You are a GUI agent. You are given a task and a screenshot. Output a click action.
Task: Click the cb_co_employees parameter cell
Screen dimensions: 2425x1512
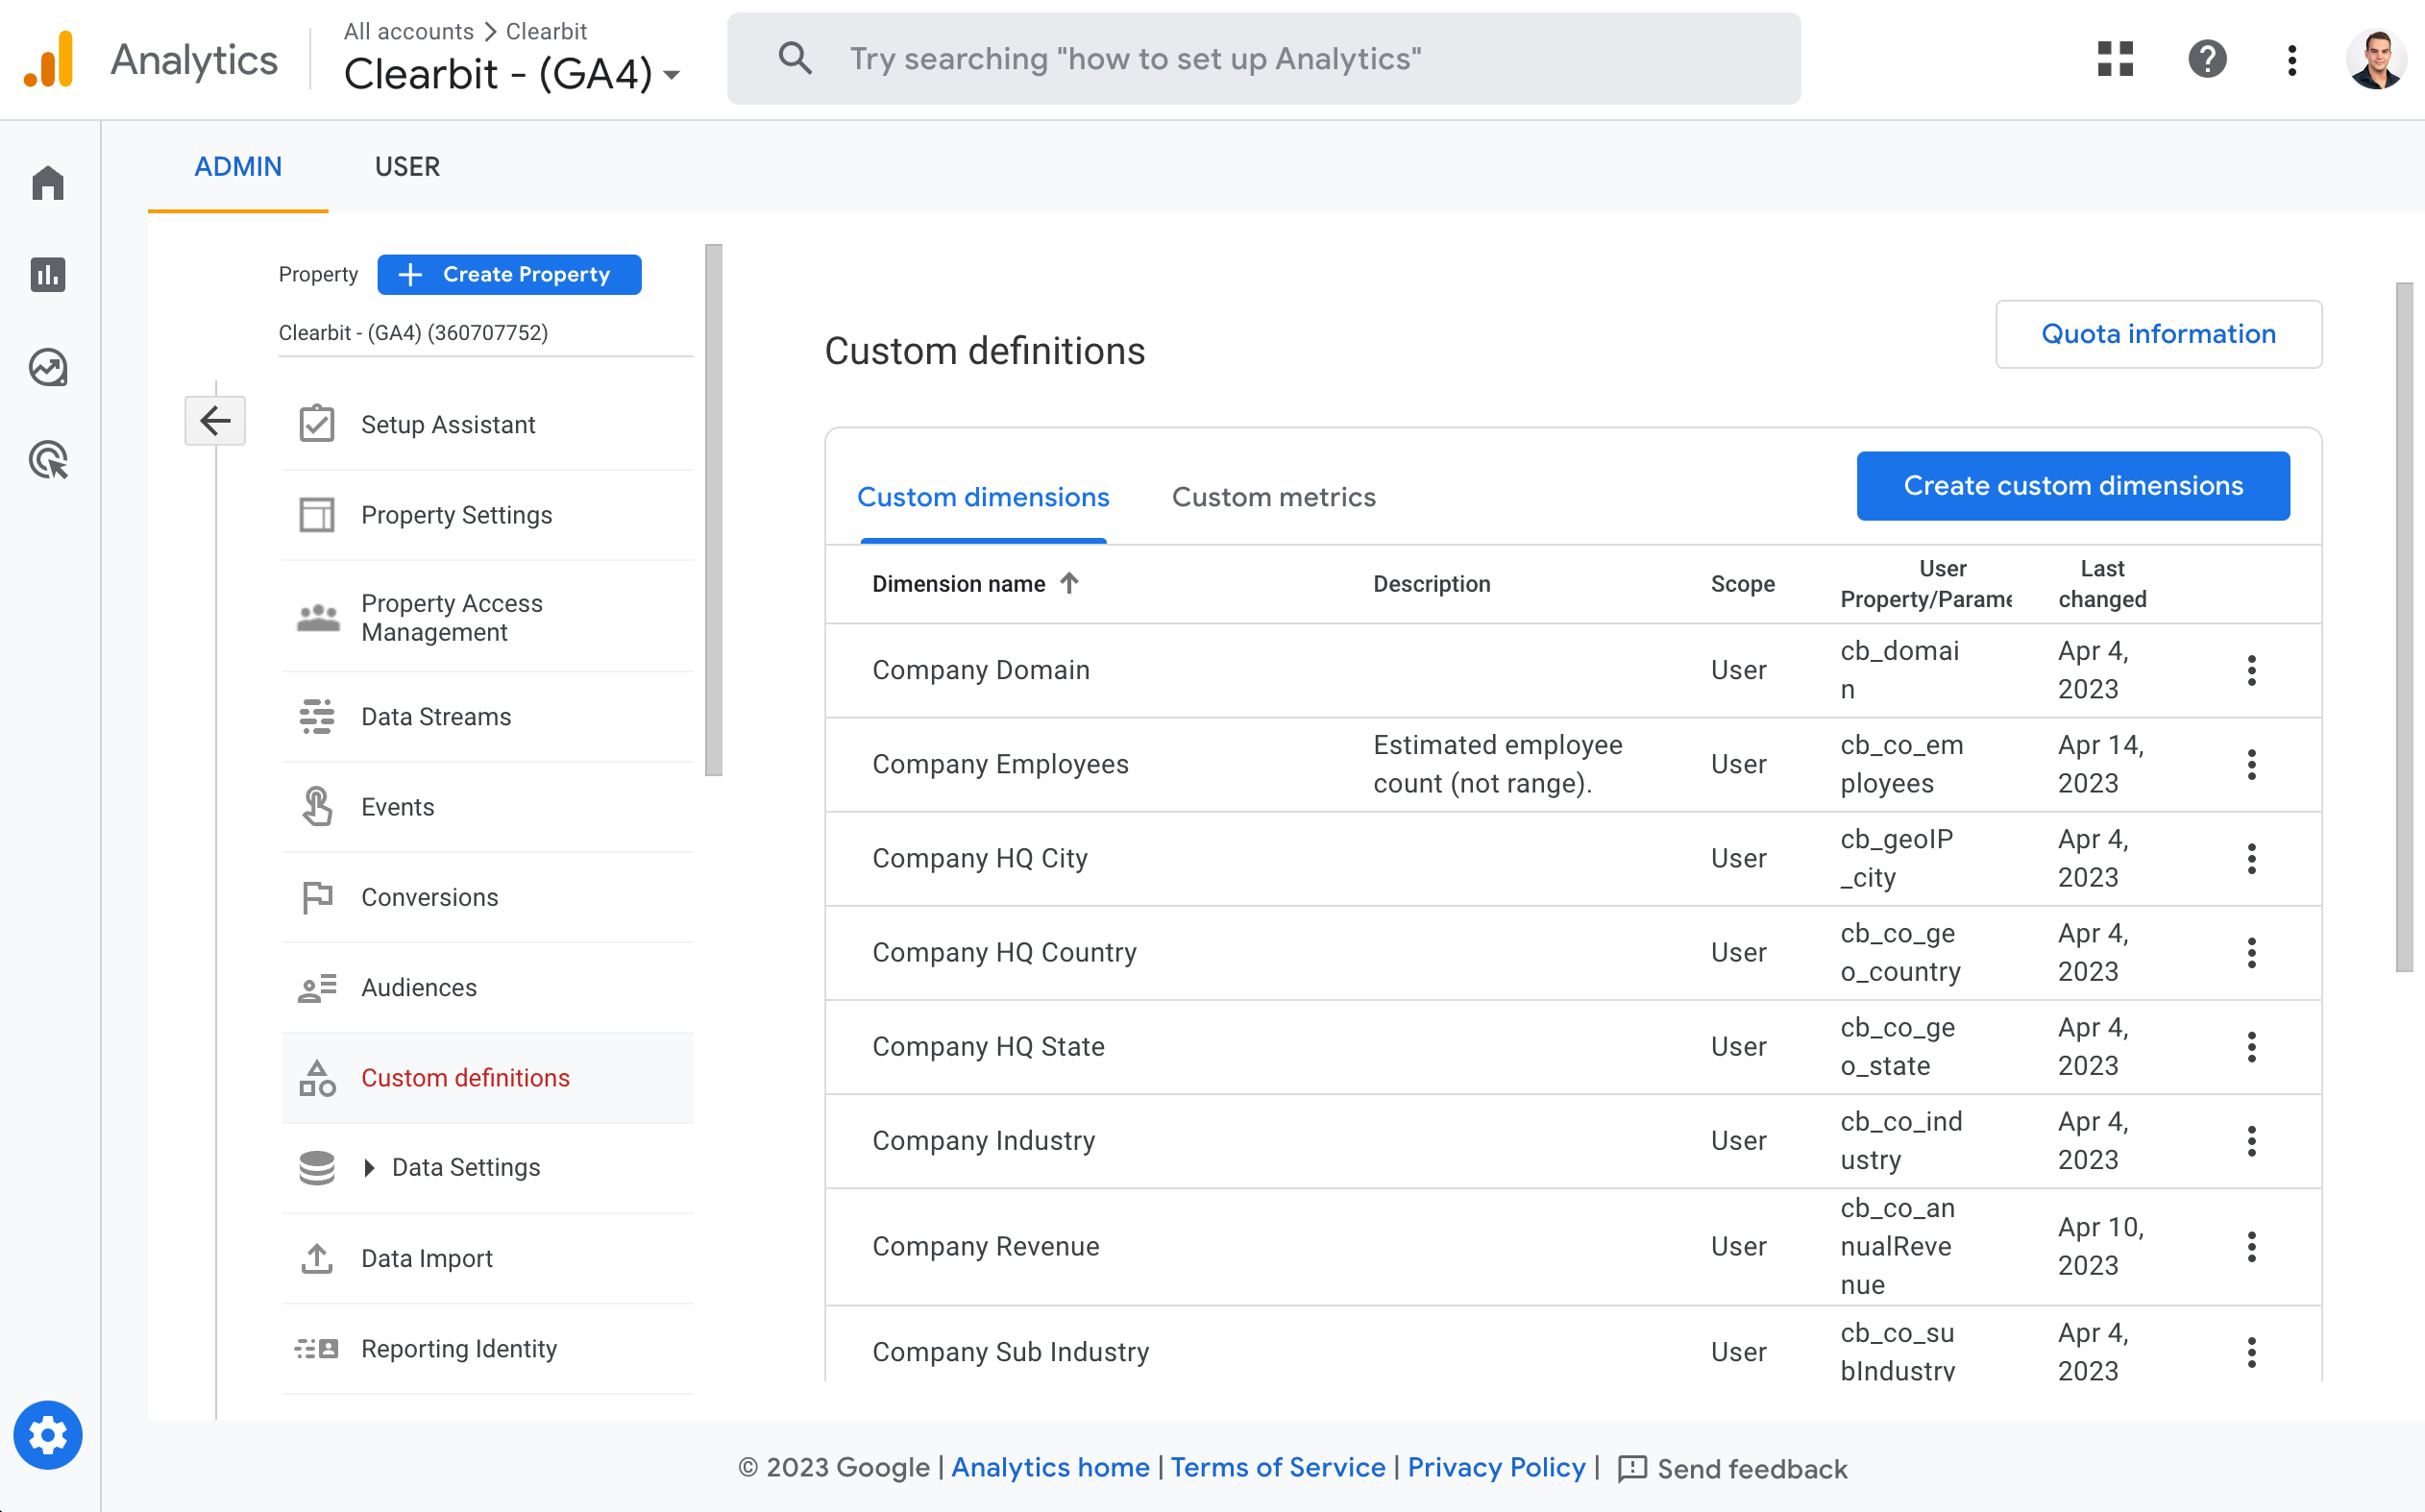(x=1902, y=764)
